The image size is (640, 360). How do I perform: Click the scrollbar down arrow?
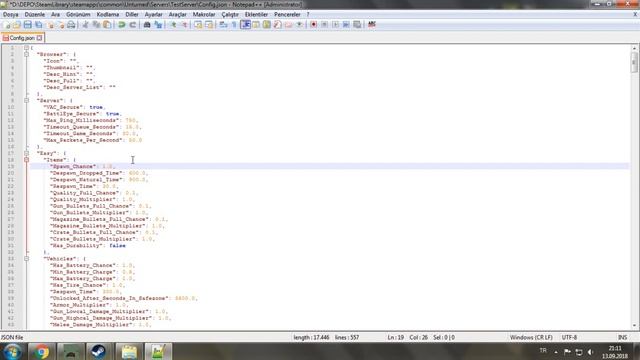click(x=634, y=326)
